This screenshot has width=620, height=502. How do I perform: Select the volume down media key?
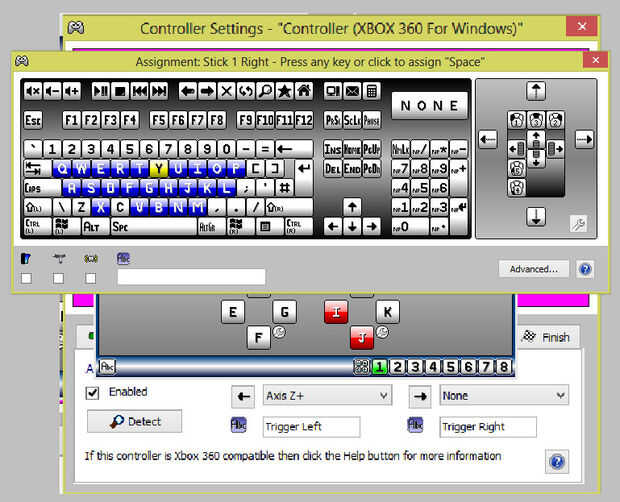(x=52, y=91)
